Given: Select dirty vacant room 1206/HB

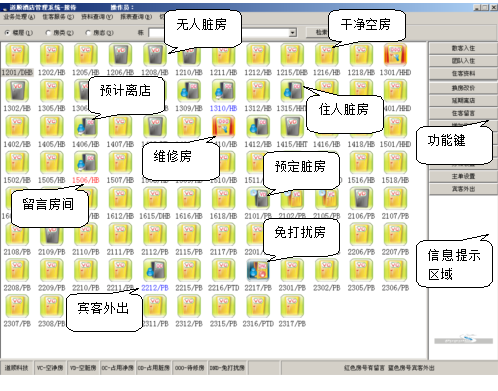Looking at the screenshot, I should click(x=120, y=55).
